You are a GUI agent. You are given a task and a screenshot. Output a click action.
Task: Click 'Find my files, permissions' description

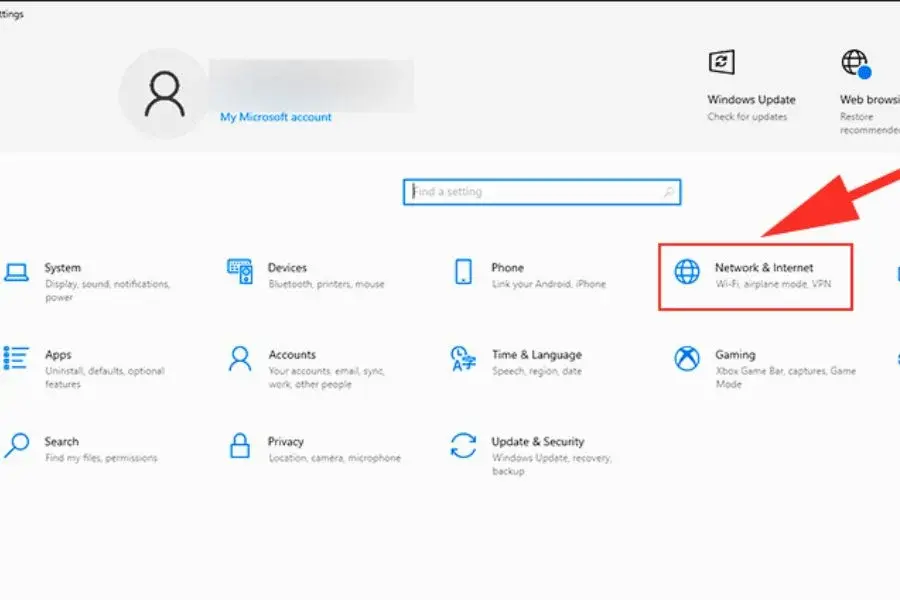101,458
